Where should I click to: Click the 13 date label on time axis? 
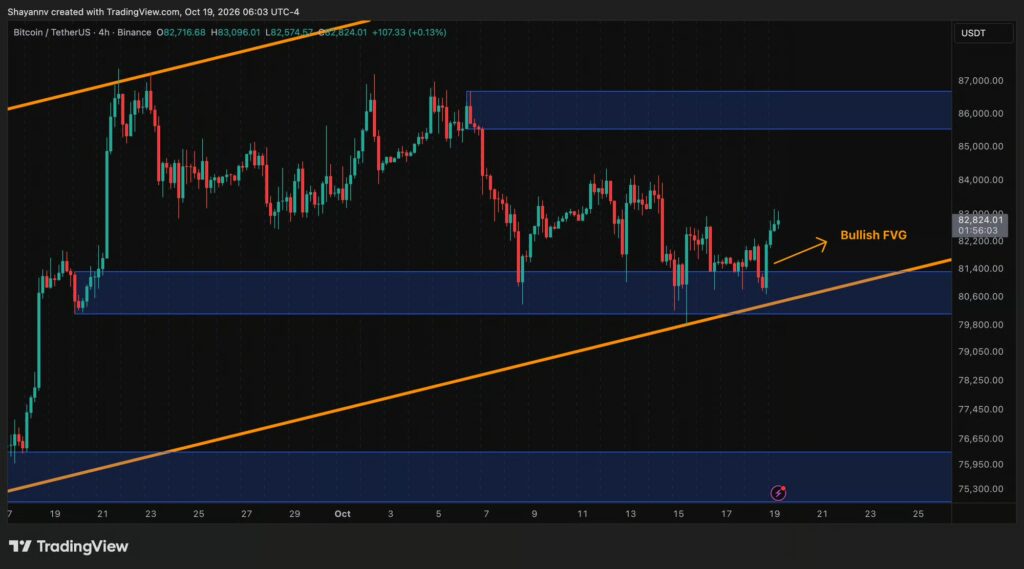tap(630, 514)
